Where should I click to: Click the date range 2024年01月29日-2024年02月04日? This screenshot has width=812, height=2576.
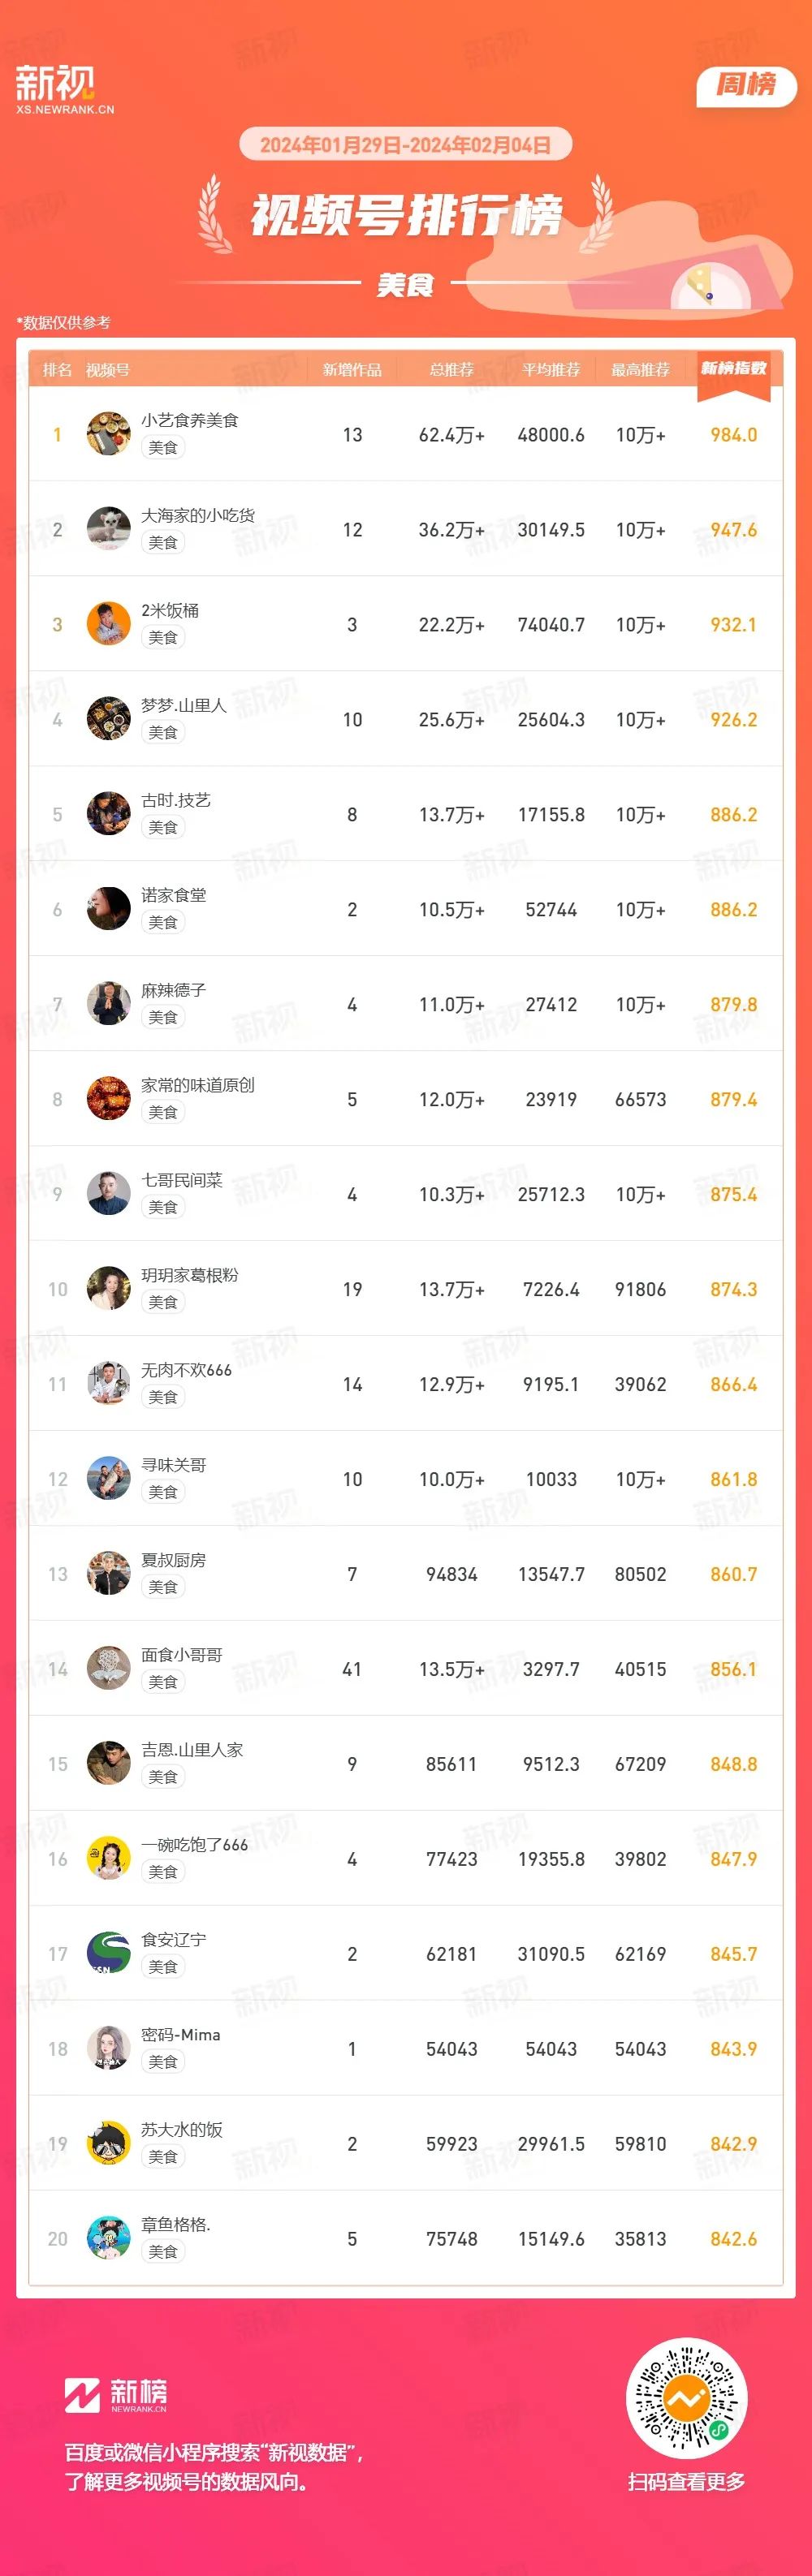(x=405, y=145)
